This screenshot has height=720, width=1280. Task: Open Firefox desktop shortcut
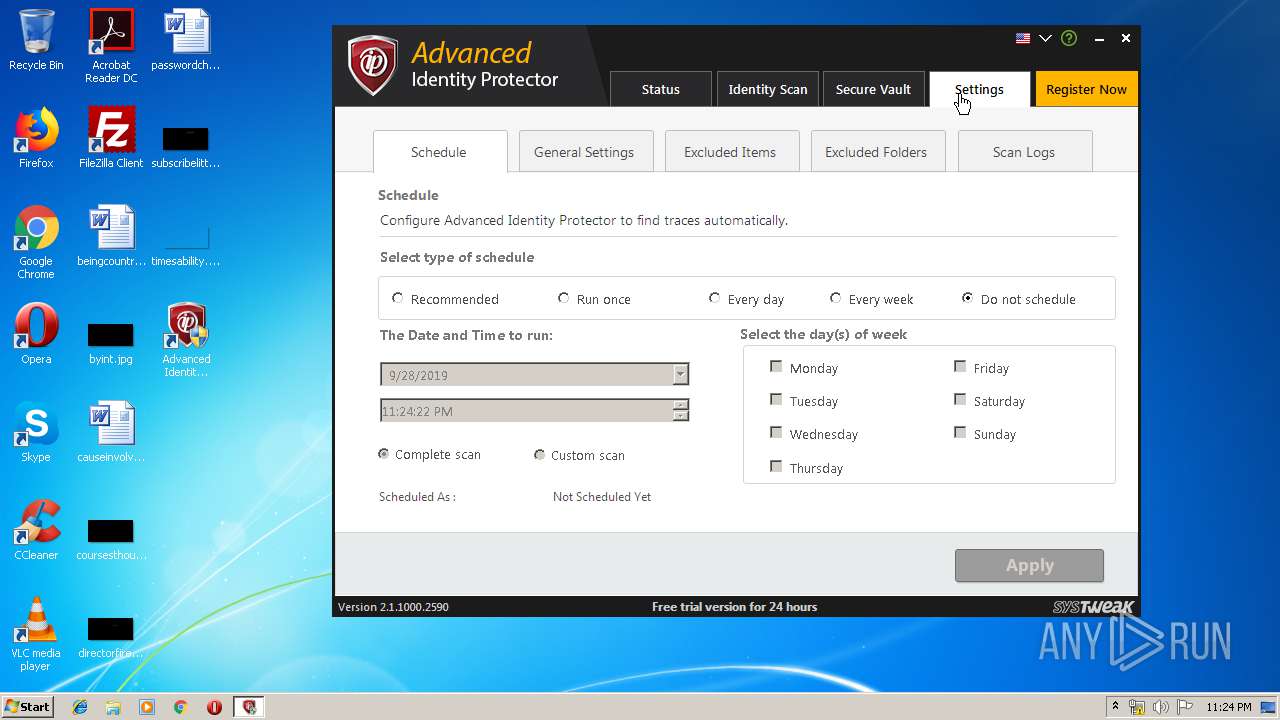[x=36, y=138]
